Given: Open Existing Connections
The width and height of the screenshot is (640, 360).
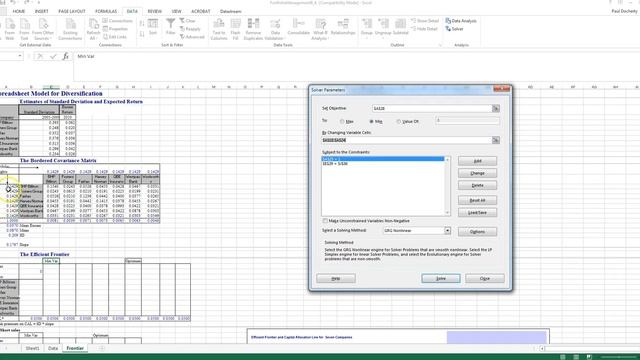Looking at the screenshot, I should (70, 29).
